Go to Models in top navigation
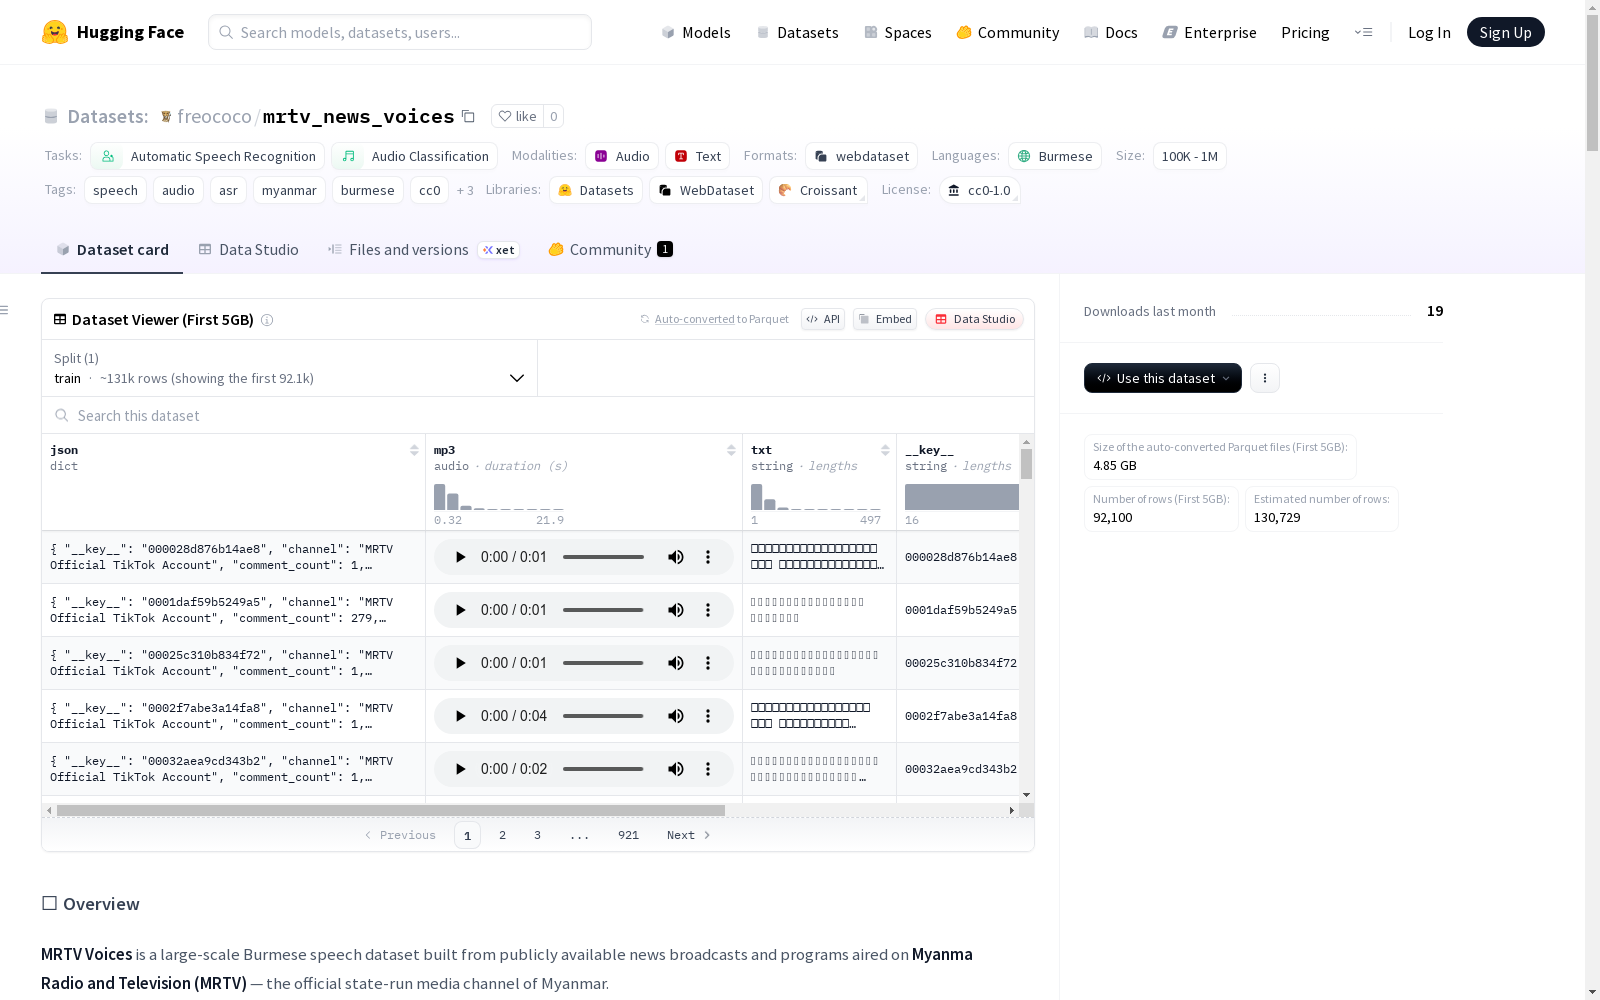 [696, 32]
